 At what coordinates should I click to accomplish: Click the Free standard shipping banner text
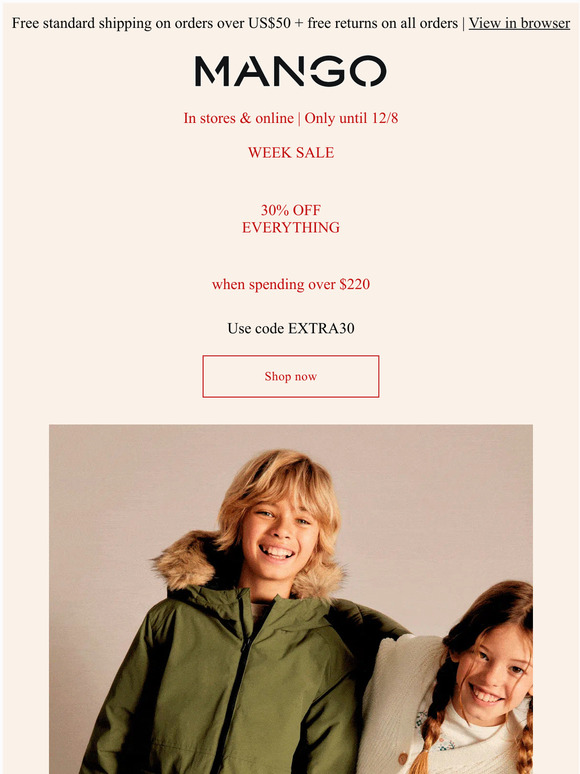[x=151, y=23]
